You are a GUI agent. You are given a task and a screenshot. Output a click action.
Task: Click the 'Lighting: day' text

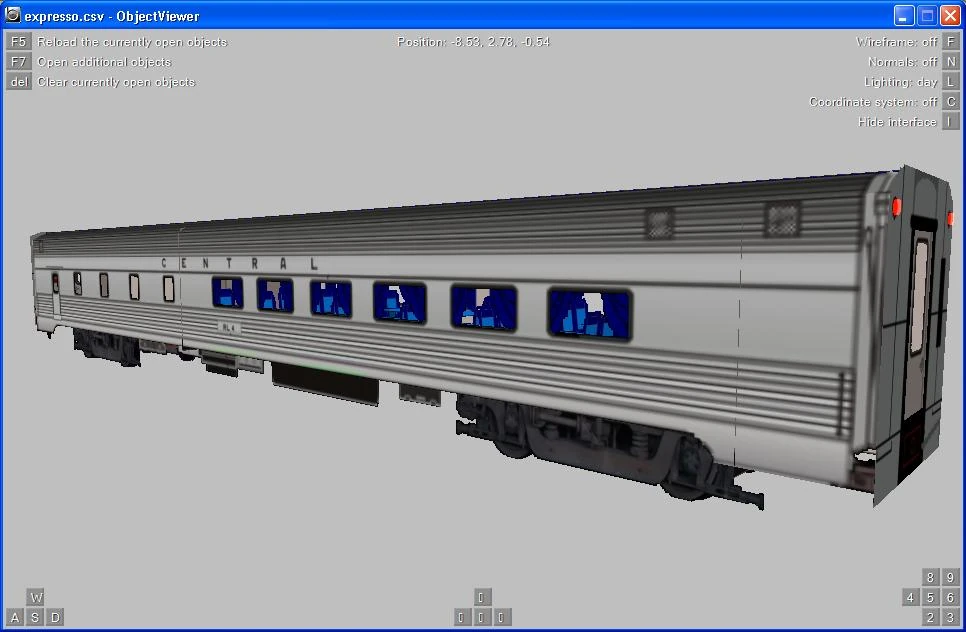[901, 82]
